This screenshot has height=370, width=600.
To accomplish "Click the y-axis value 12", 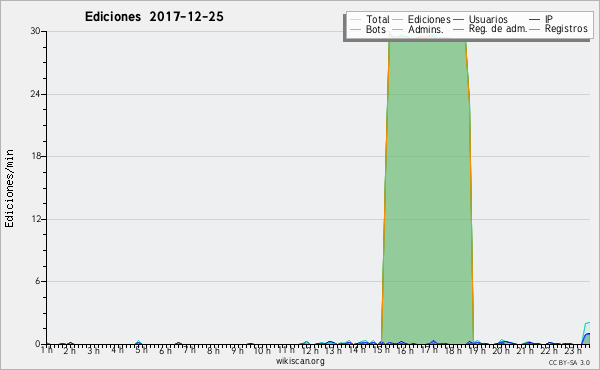I will (x=36, y=219).
